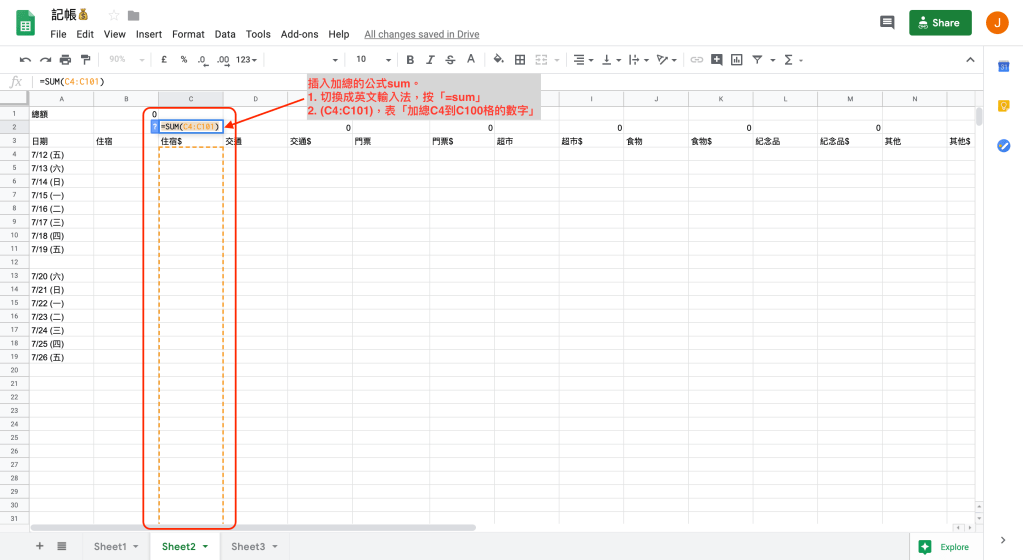Expand the more number formats dropdown

[x=246, y=60]
